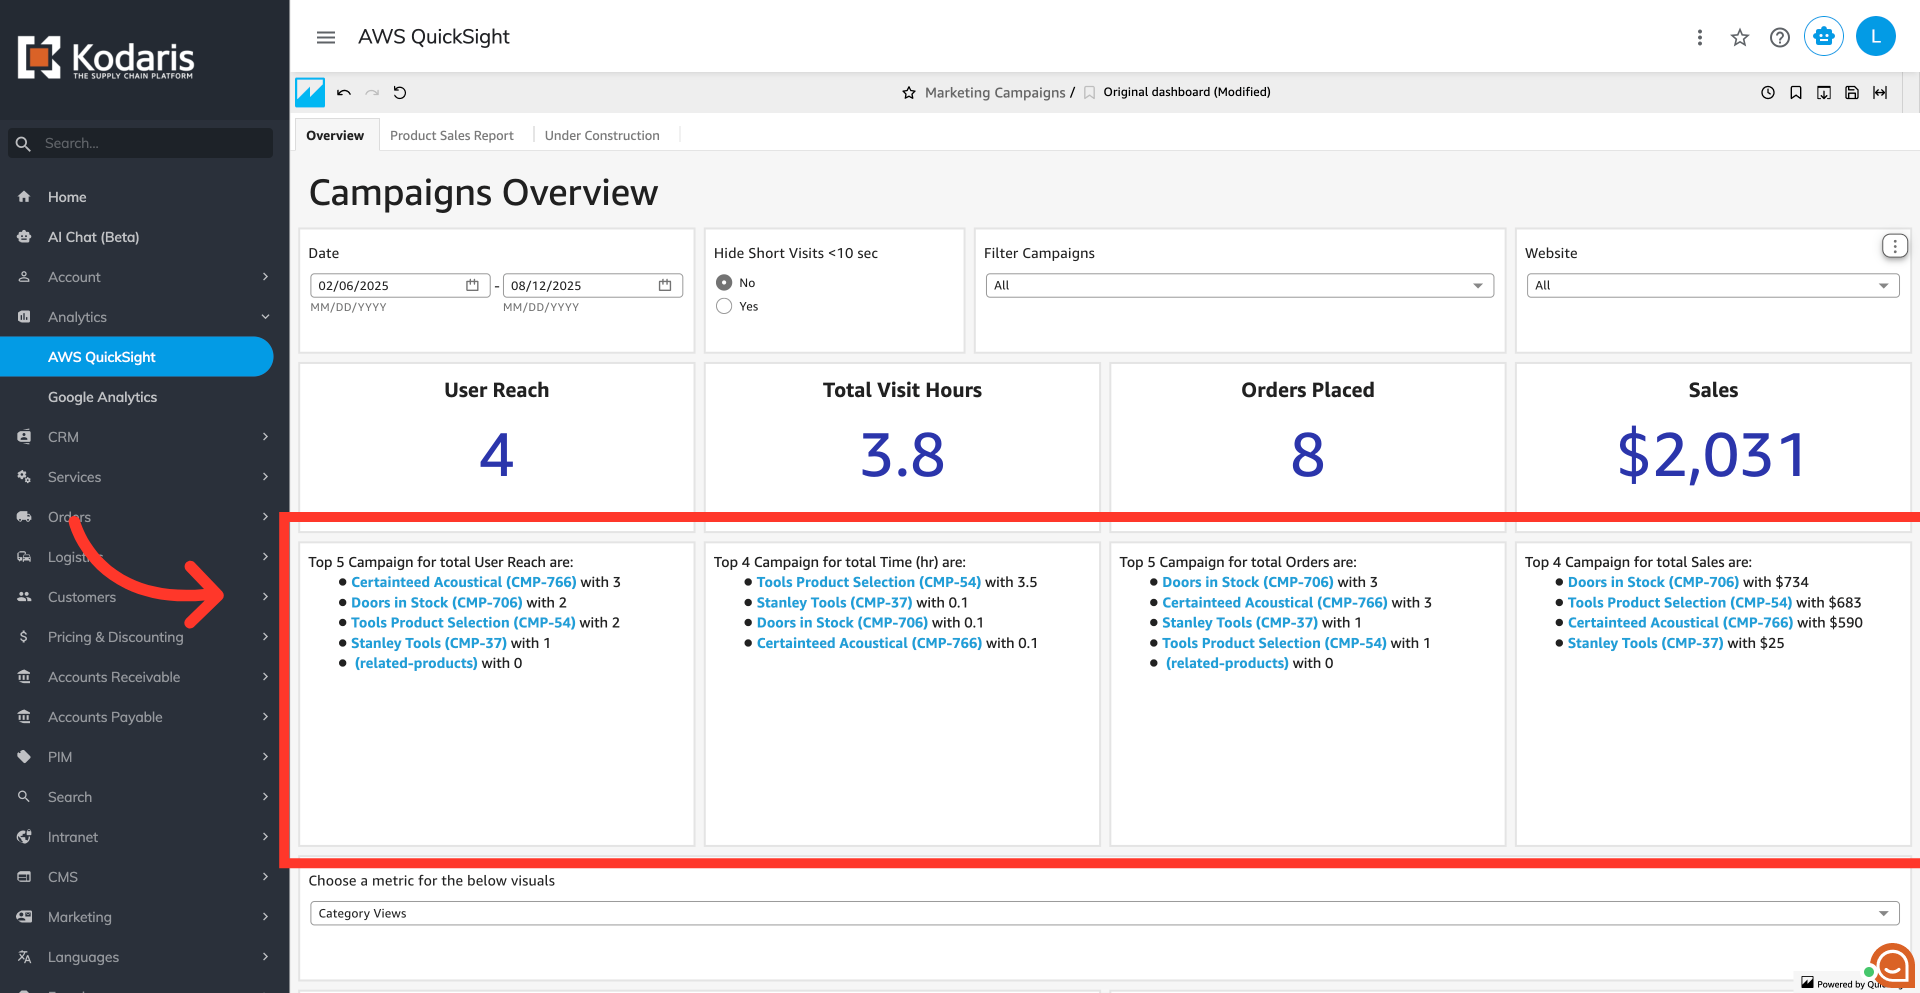Open end date calendar picker
Screen dimensions: 1920x993
665,285
